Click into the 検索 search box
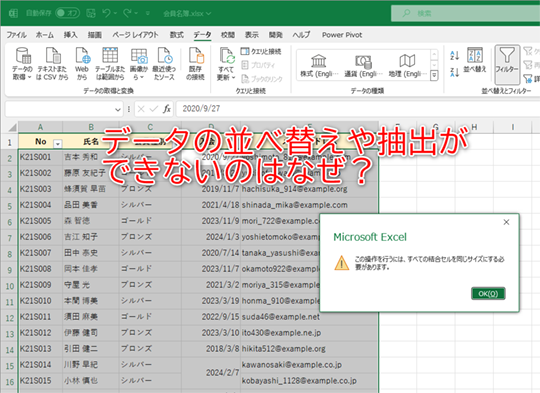540x393 pixels. tap(466, 13)
